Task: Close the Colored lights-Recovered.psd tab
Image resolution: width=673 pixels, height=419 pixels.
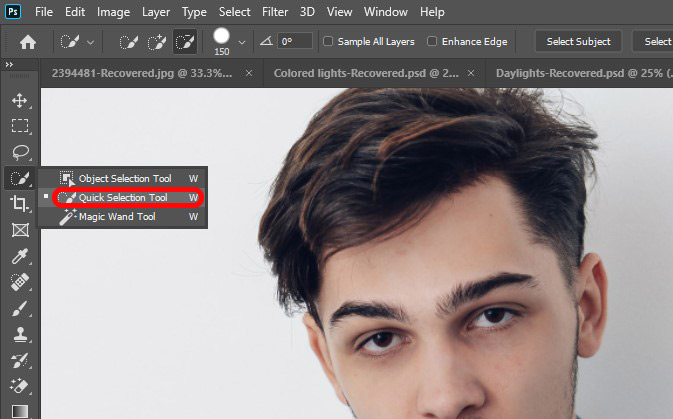Action: click(x=471, y=73)
